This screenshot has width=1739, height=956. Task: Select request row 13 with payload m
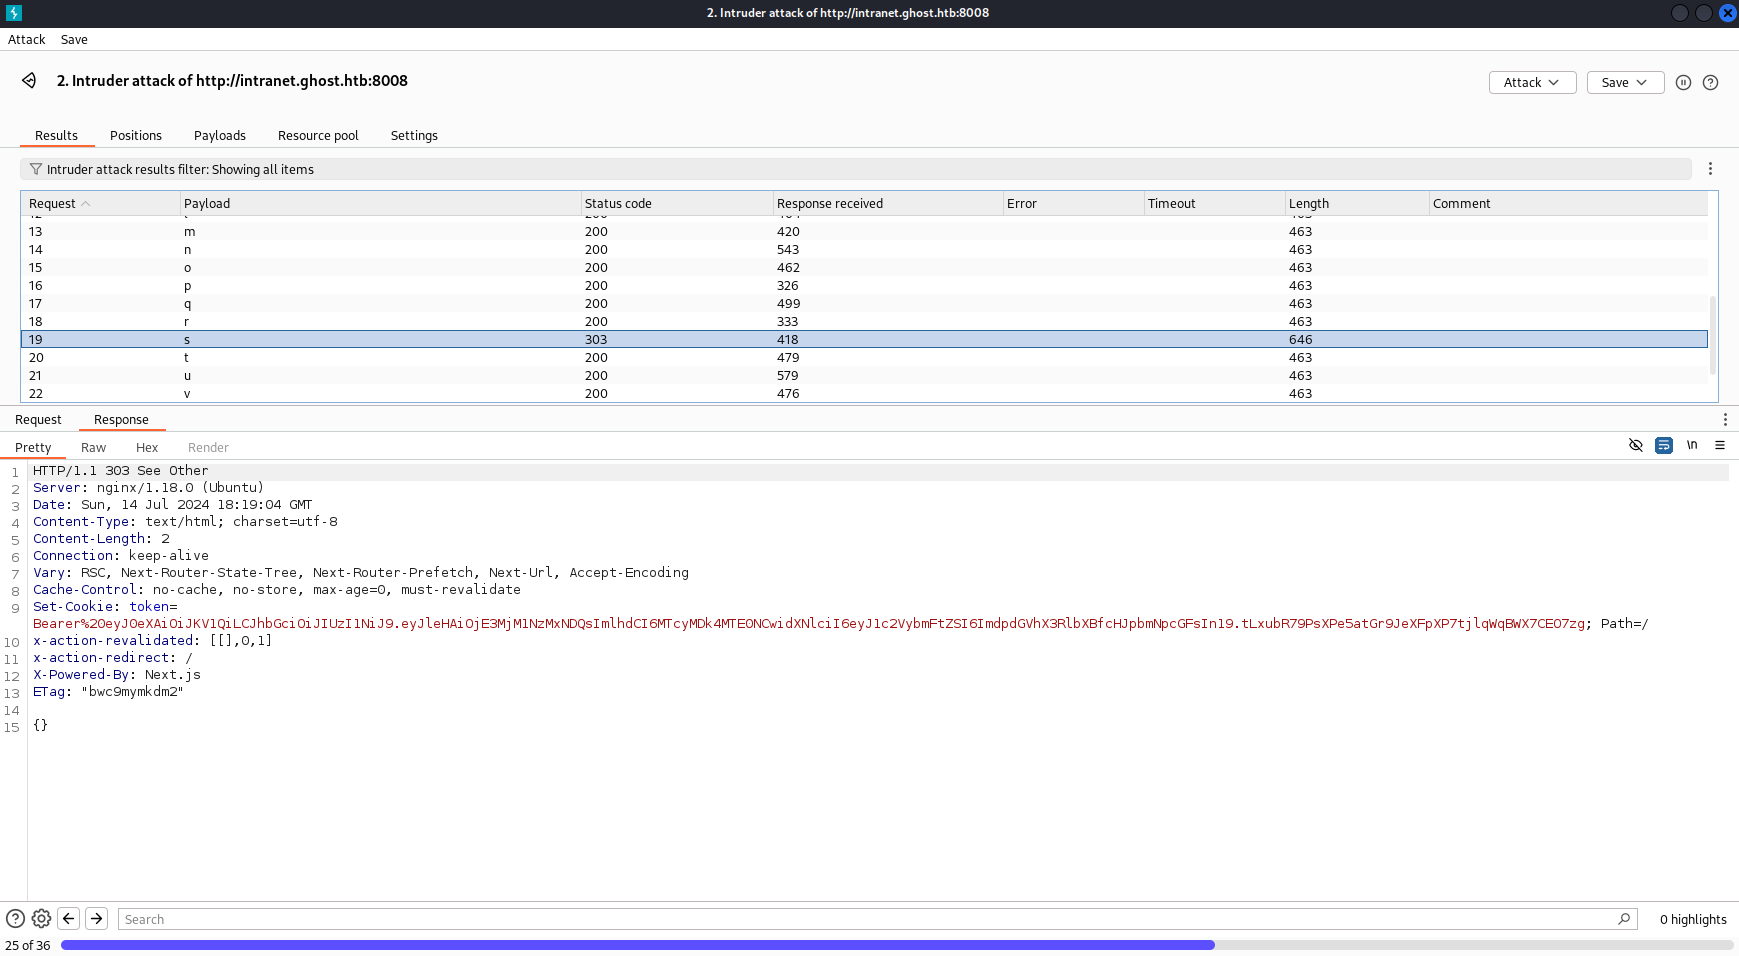point(864,232)
